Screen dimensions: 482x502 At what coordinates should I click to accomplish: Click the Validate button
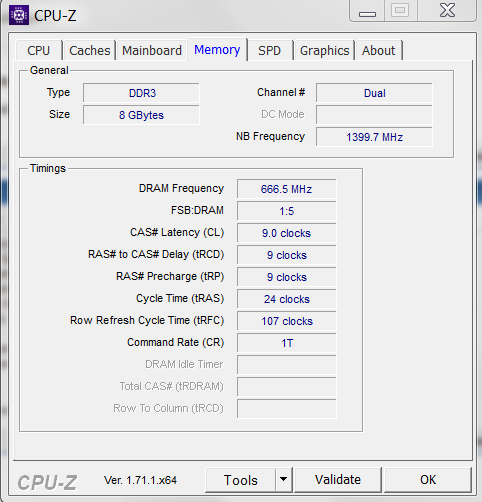pyautogui.click(x=338, y=480)
